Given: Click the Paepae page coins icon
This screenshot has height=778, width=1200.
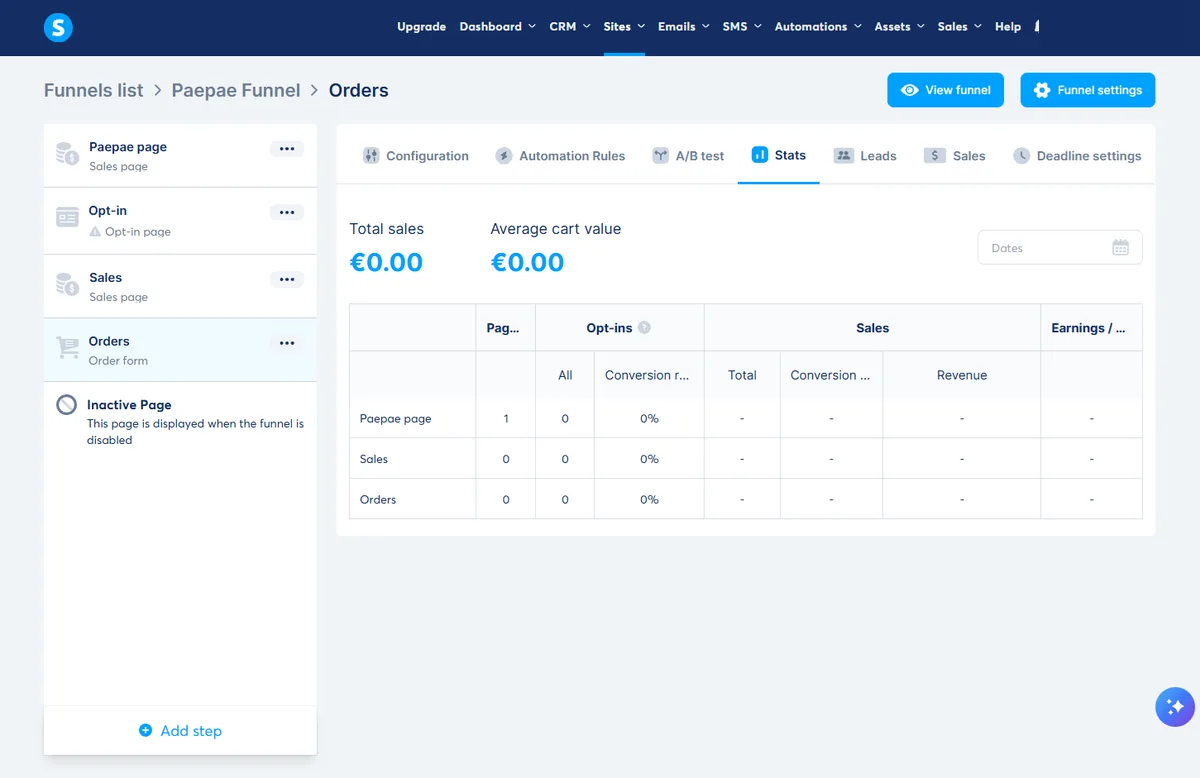Looking at the screenshot, I should click(67, 154).
